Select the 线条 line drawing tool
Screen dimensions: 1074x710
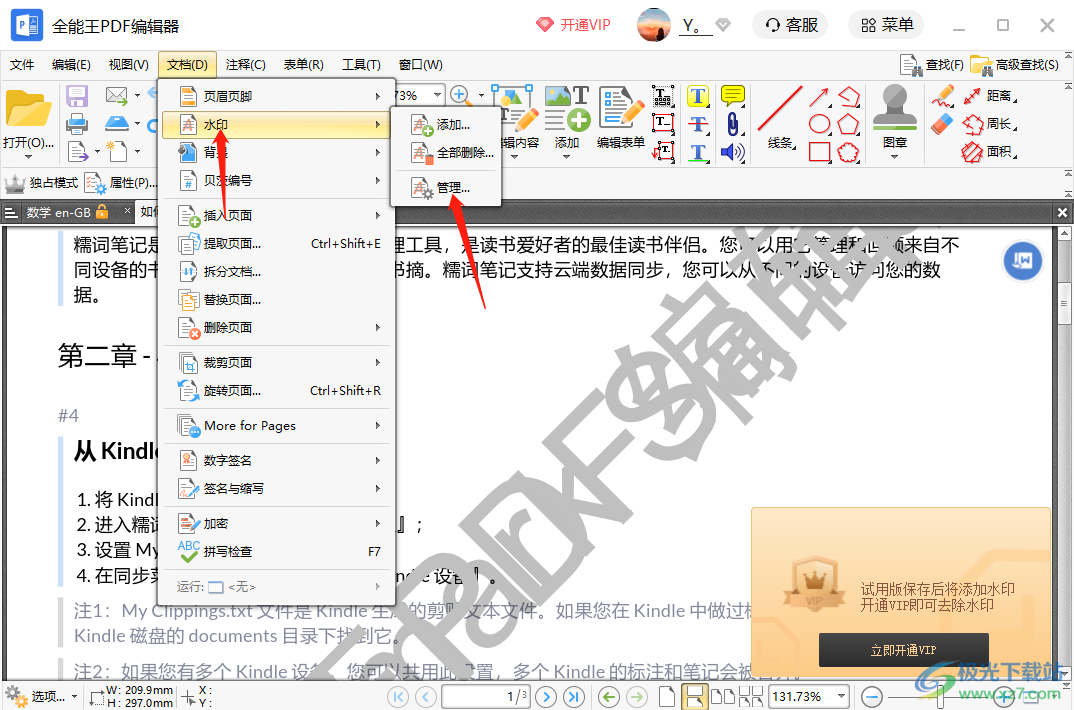pyautogui.click(x=780, y=116)
